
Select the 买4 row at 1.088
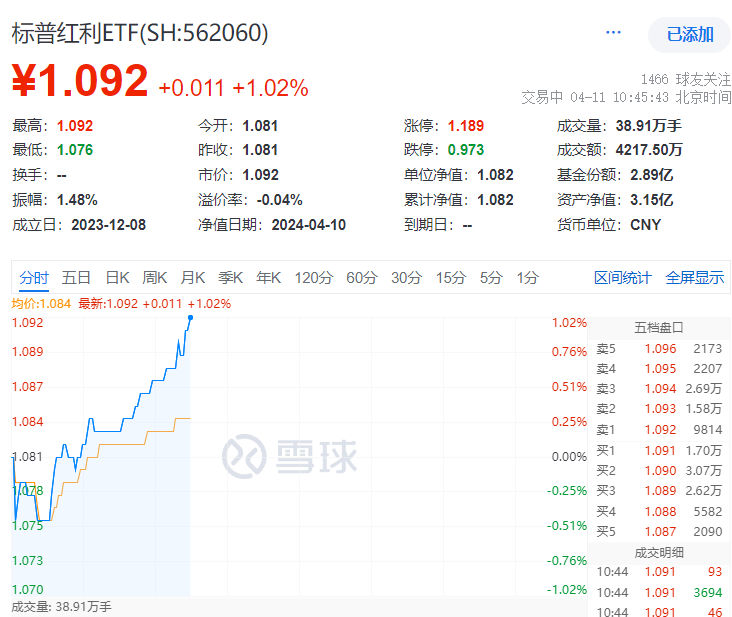tap(659, 512)
